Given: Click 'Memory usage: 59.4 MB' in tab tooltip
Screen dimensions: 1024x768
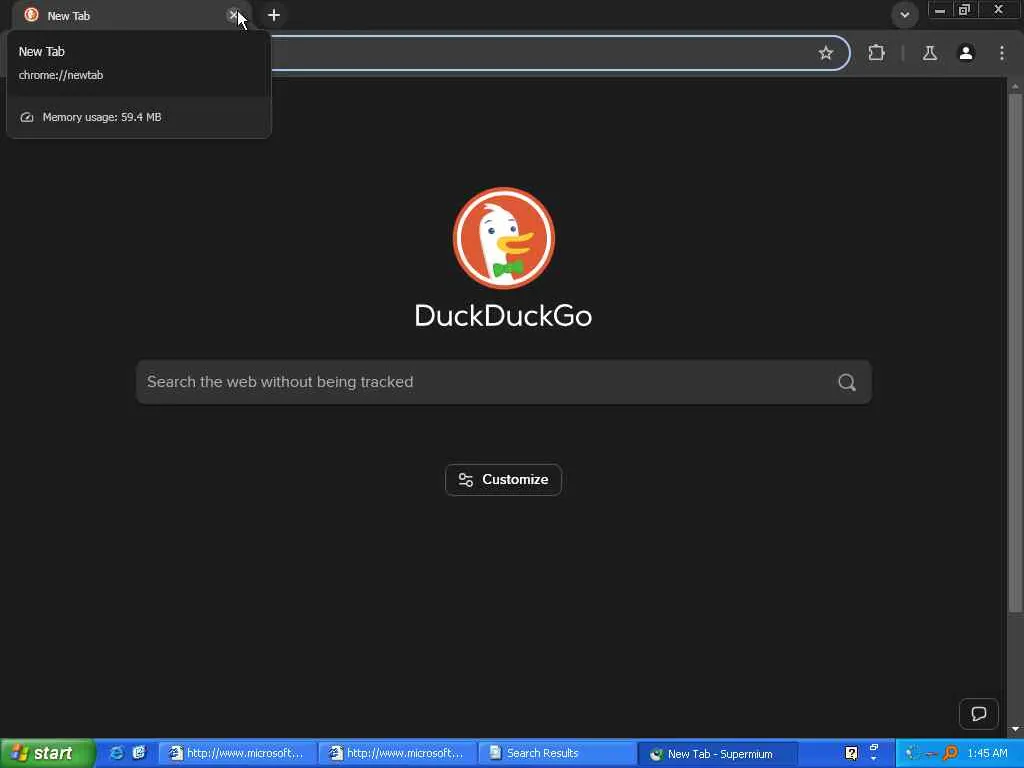Looking at the screenshot, I should click(102, 118).
